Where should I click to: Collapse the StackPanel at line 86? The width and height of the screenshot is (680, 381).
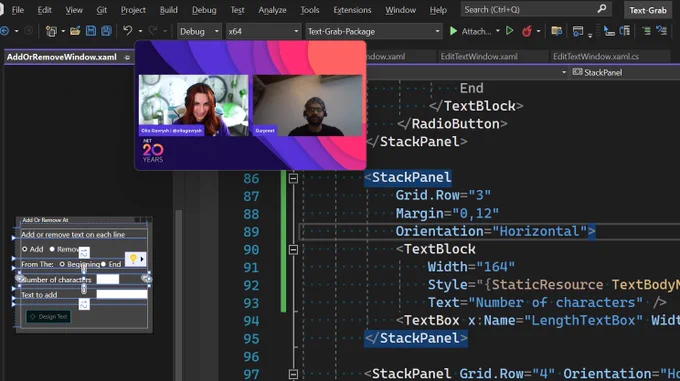pos(294,178)
